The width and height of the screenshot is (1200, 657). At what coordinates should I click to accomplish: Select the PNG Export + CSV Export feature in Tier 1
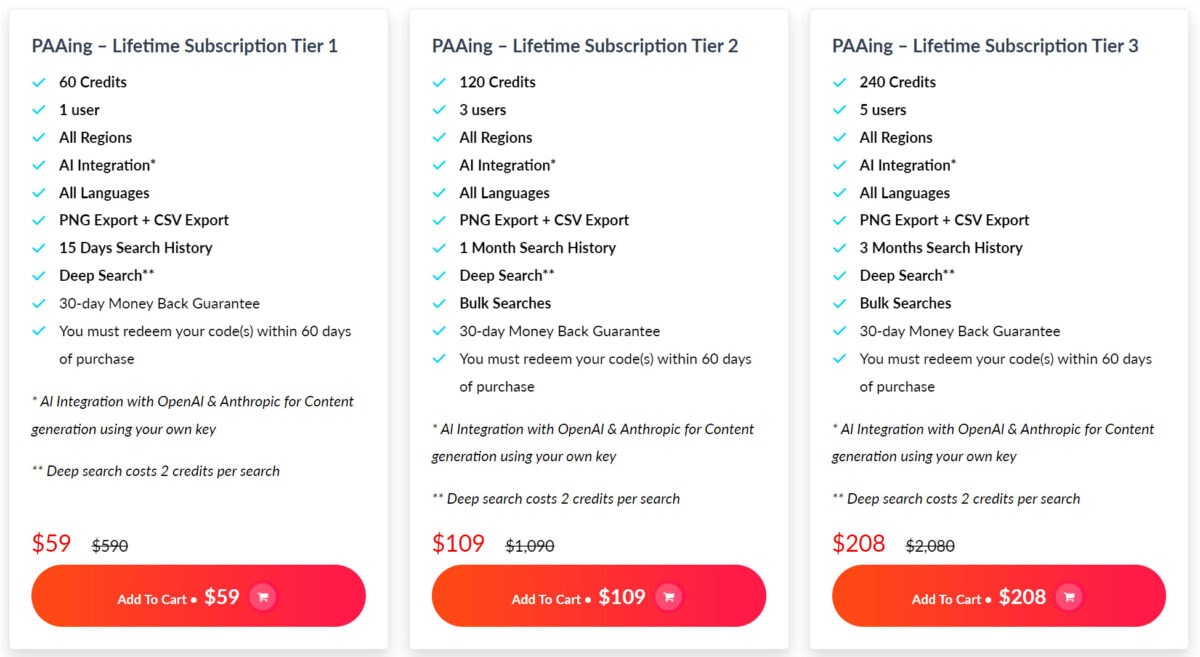coord(143,220)
